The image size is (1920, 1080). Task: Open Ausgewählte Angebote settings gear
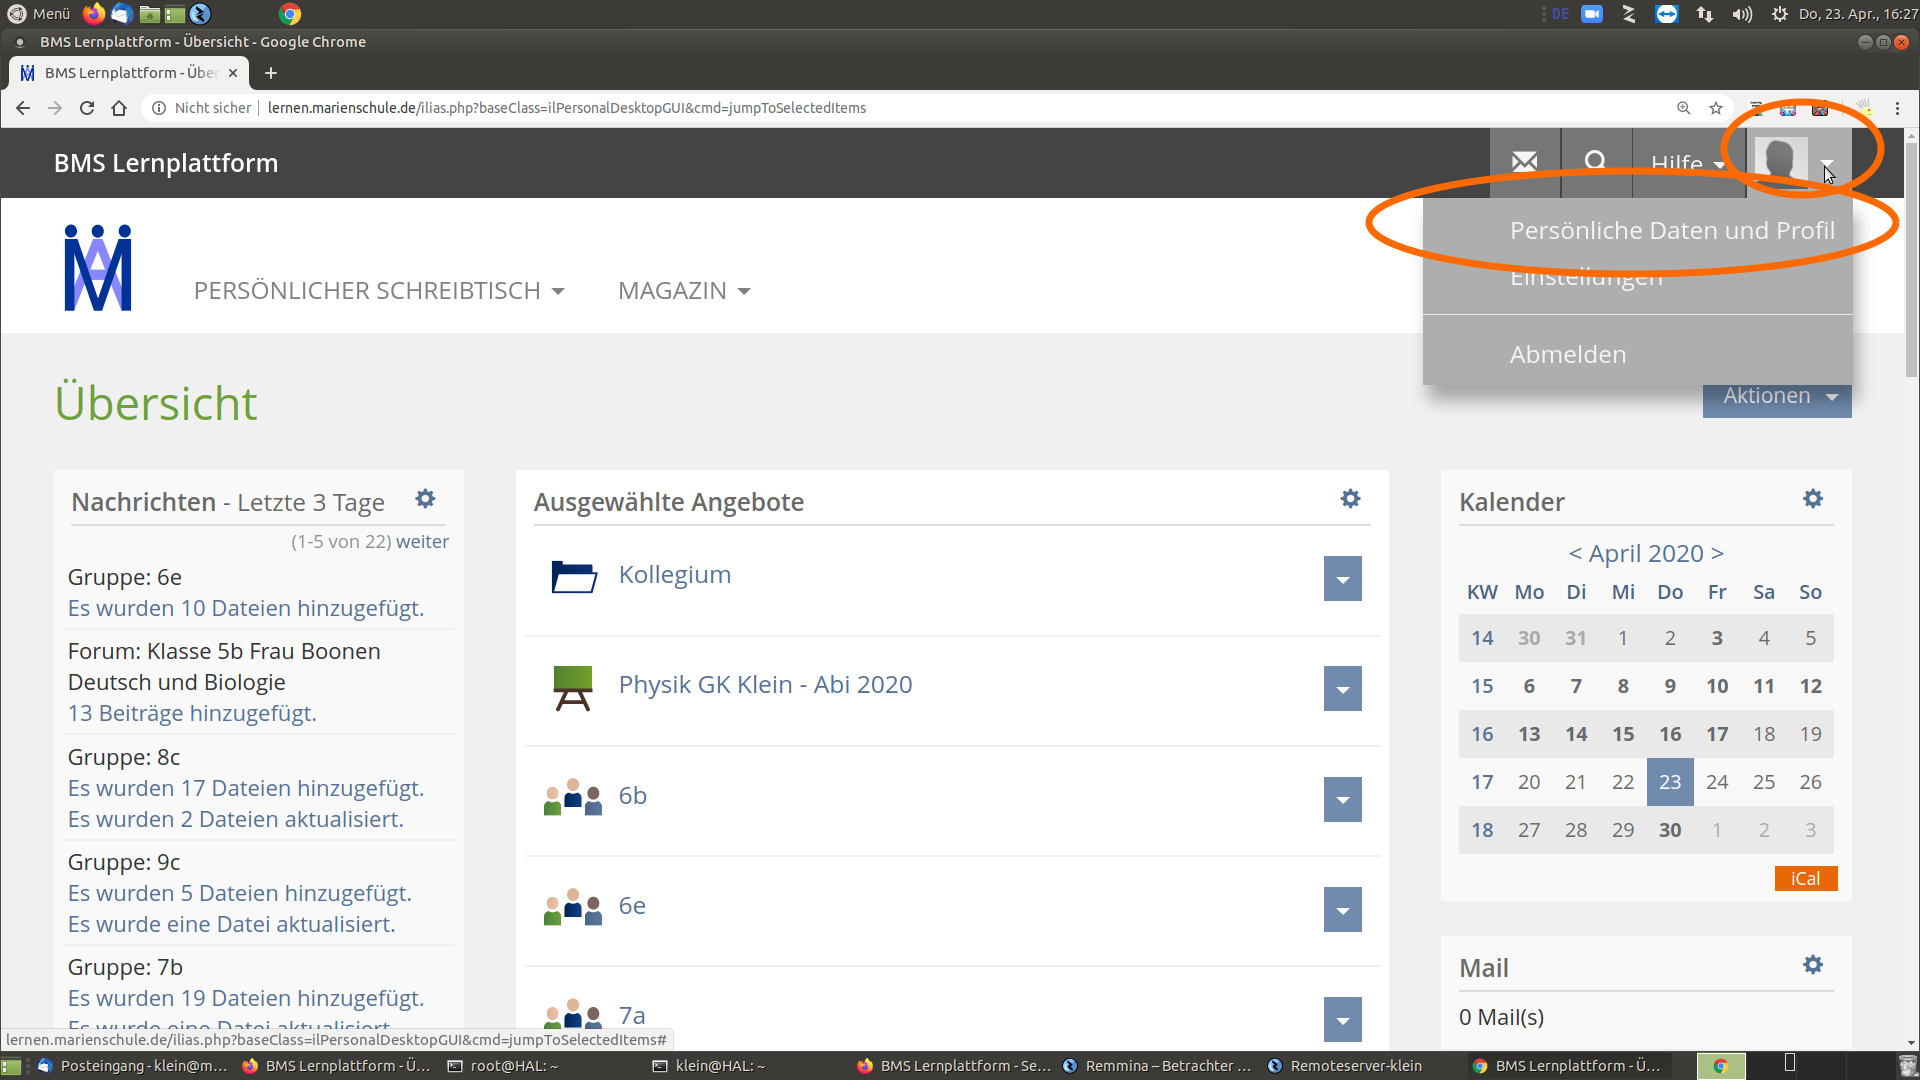(1350, 499)
